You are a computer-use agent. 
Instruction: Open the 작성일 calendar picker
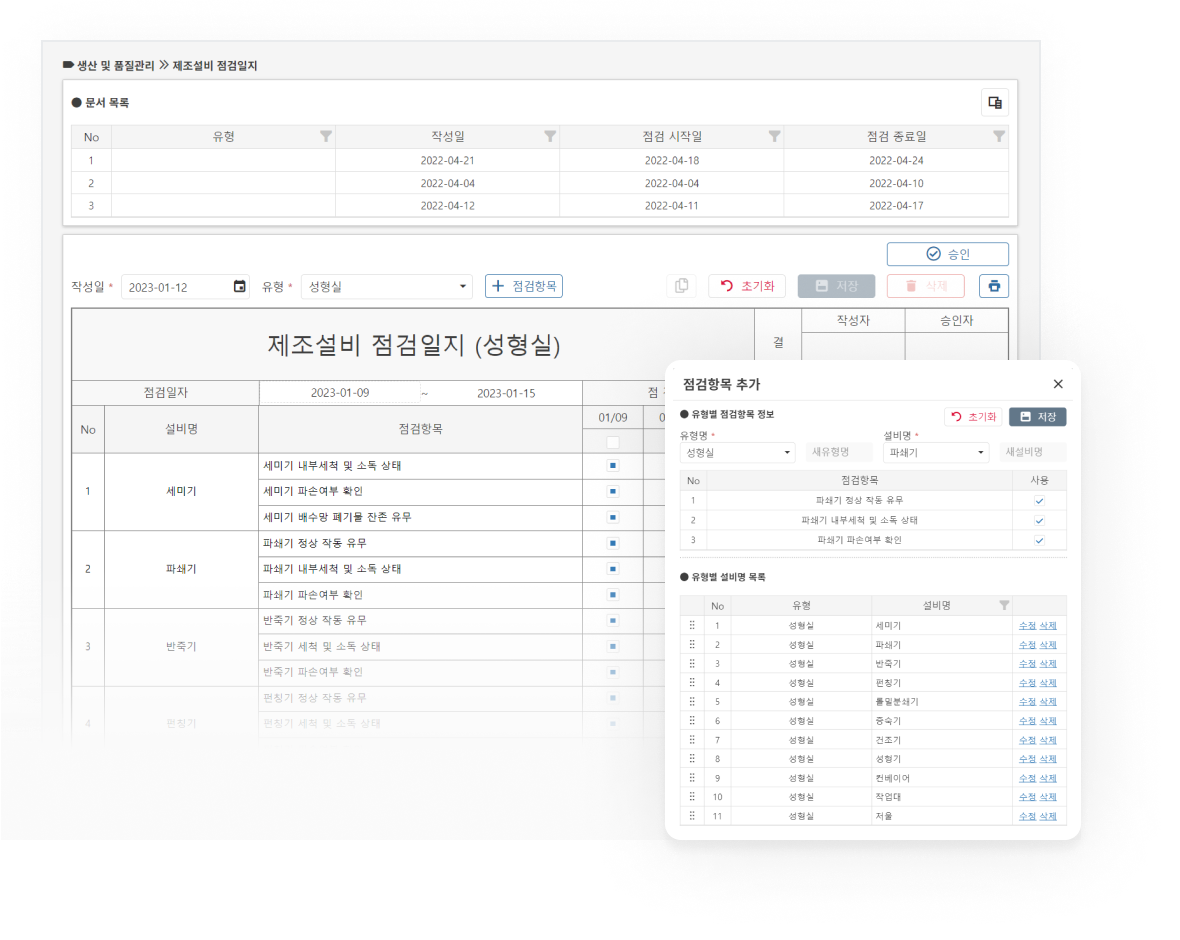(x=239, y=286)
